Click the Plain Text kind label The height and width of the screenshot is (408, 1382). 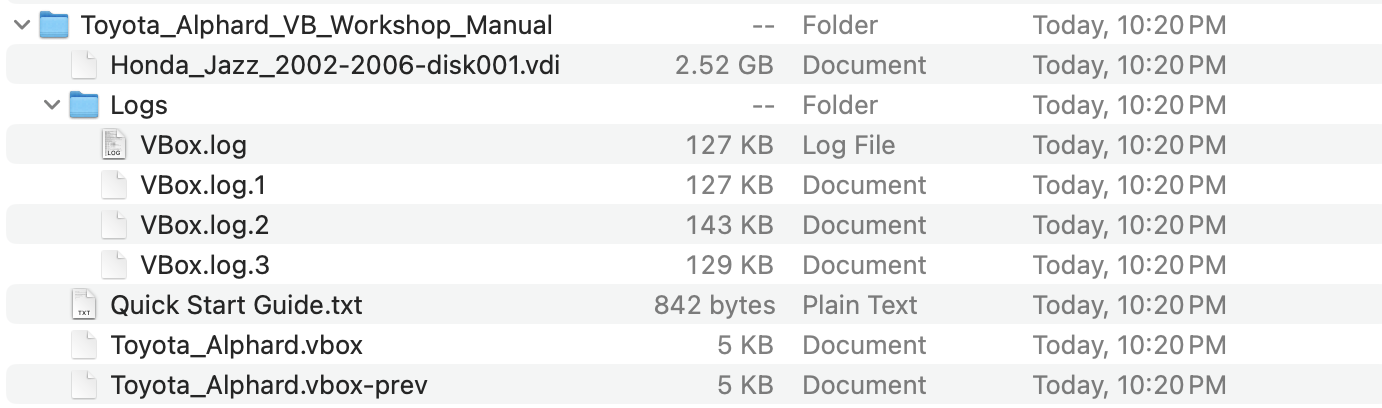[x=859, y=305]
